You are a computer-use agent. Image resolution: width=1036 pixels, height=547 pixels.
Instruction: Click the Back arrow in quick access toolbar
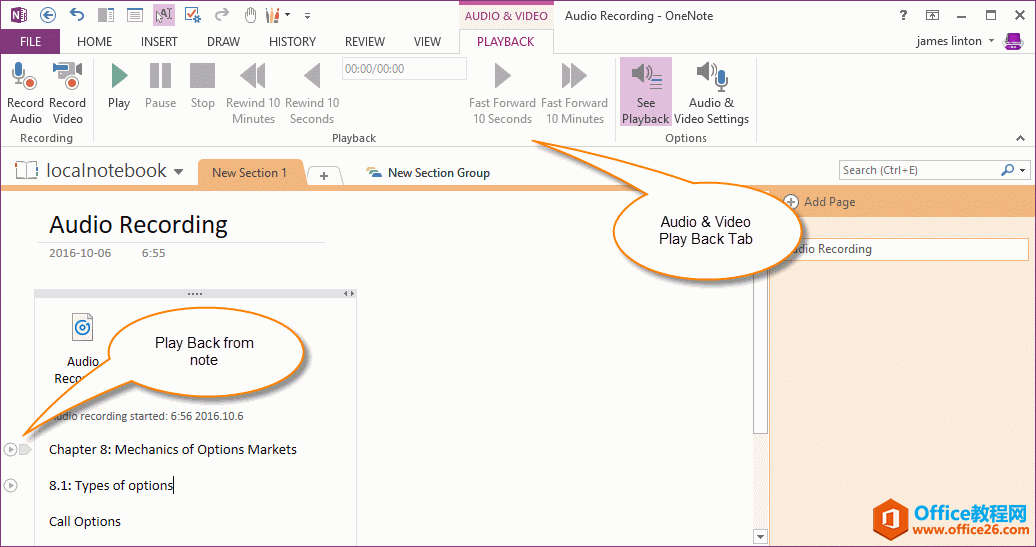pos(48,15)
